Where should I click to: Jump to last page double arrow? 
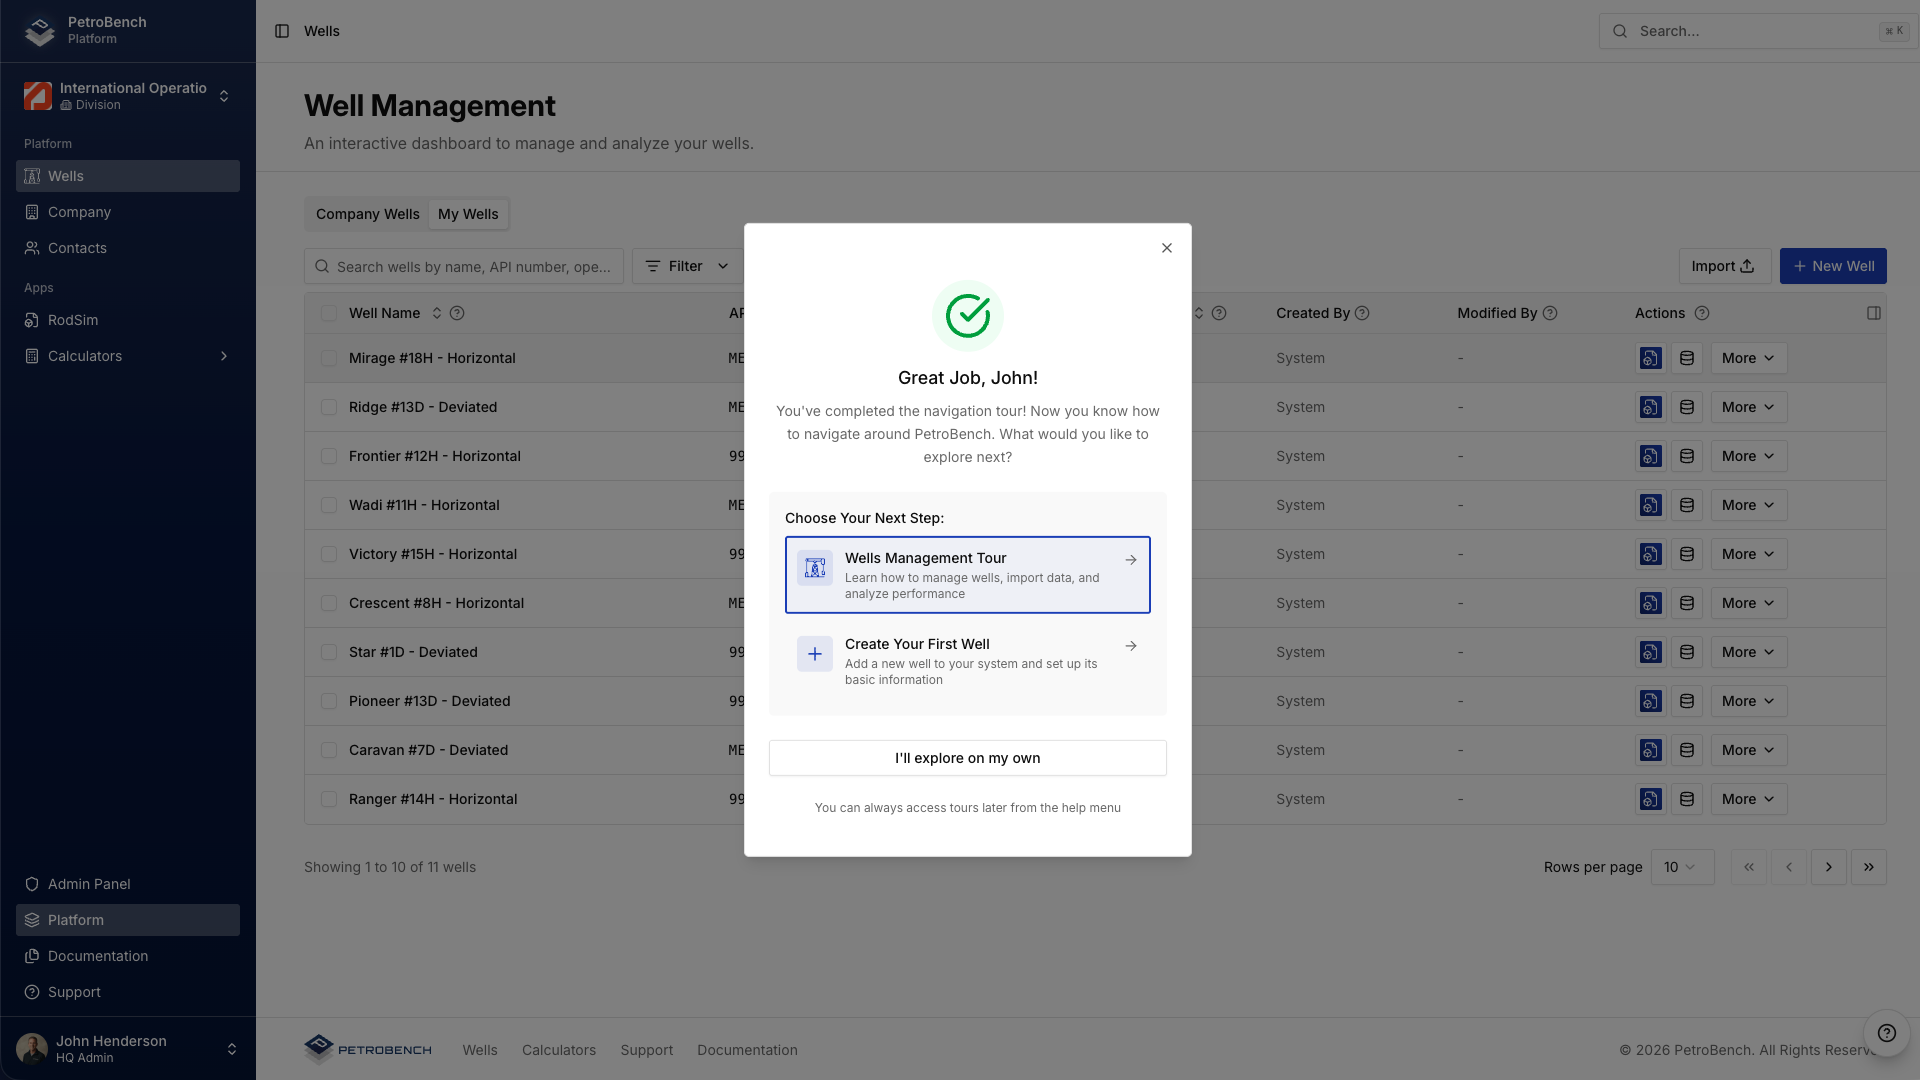[x=1868, y=867]
